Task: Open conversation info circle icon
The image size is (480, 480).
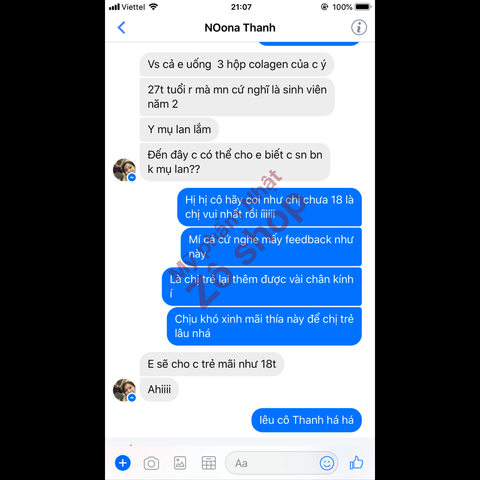Action: (359, 27)
